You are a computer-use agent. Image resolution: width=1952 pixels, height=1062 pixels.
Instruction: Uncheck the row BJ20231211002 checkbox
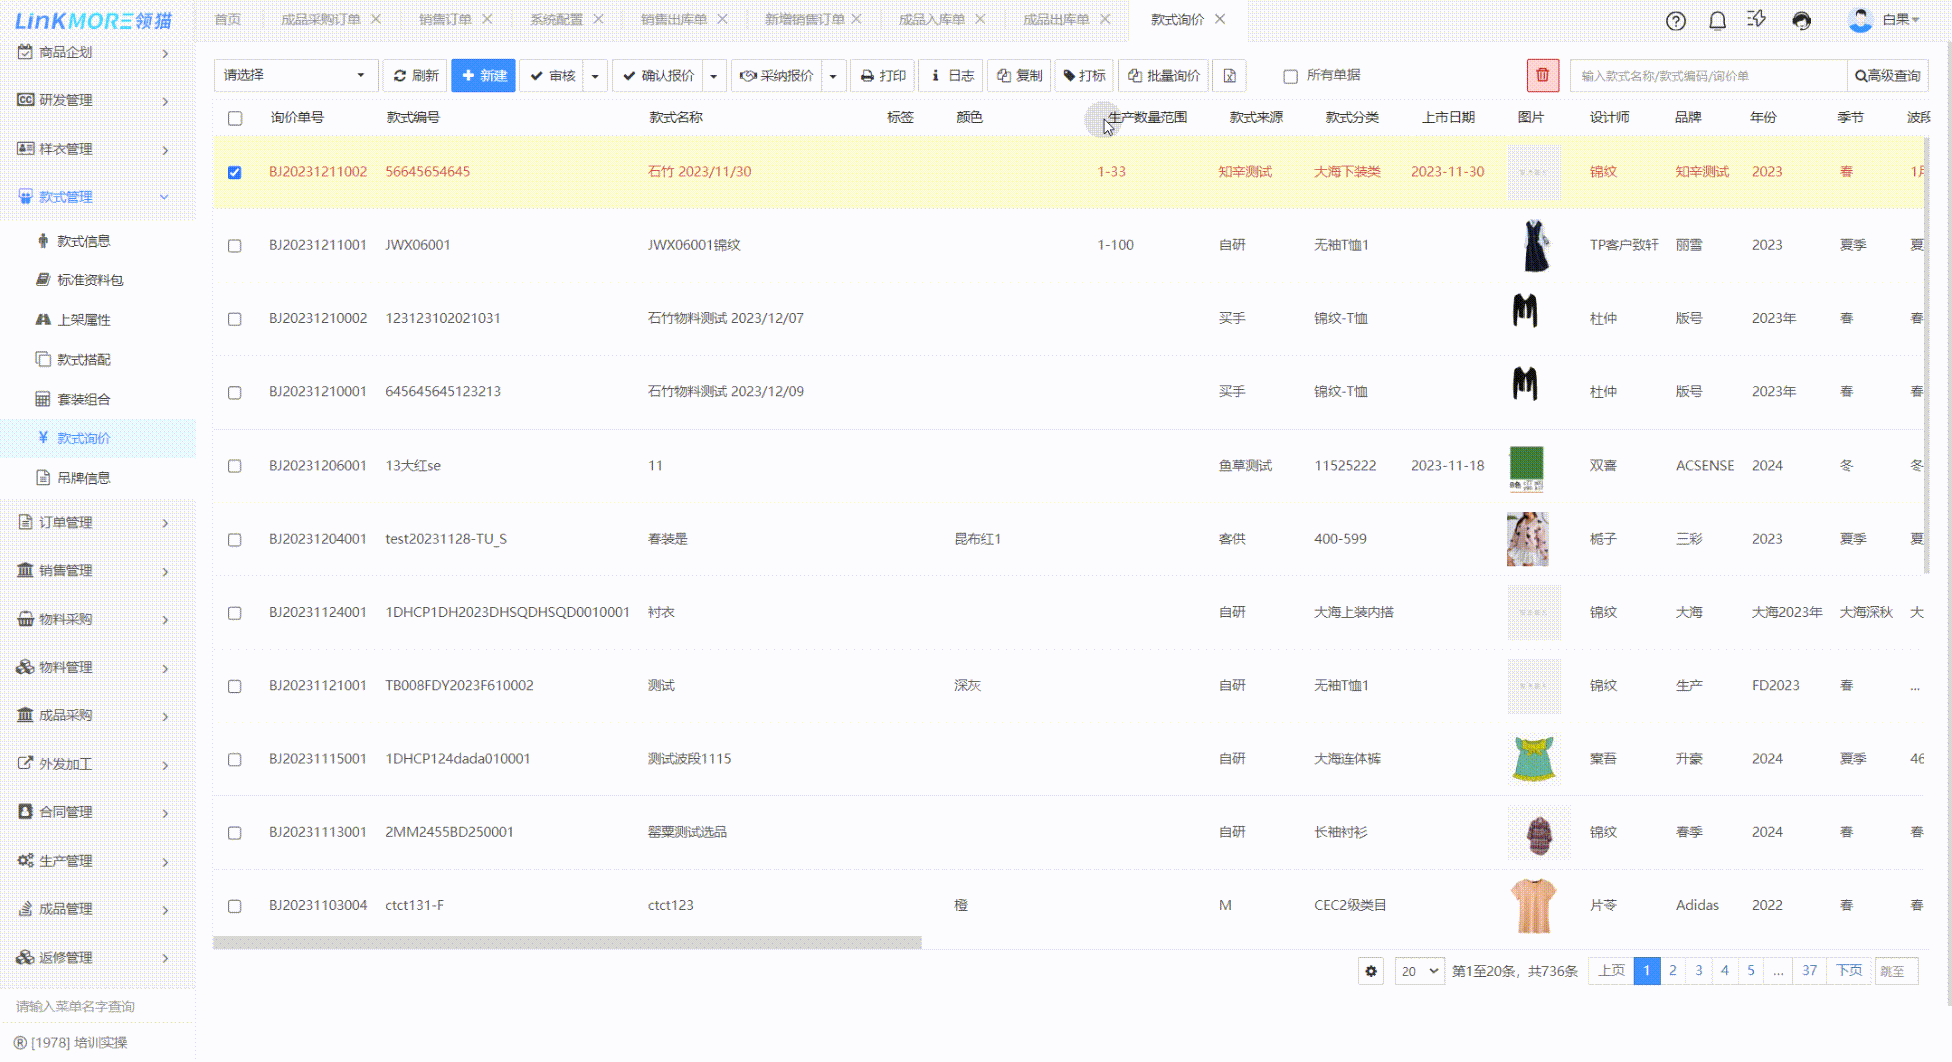[x=235, y=172]
